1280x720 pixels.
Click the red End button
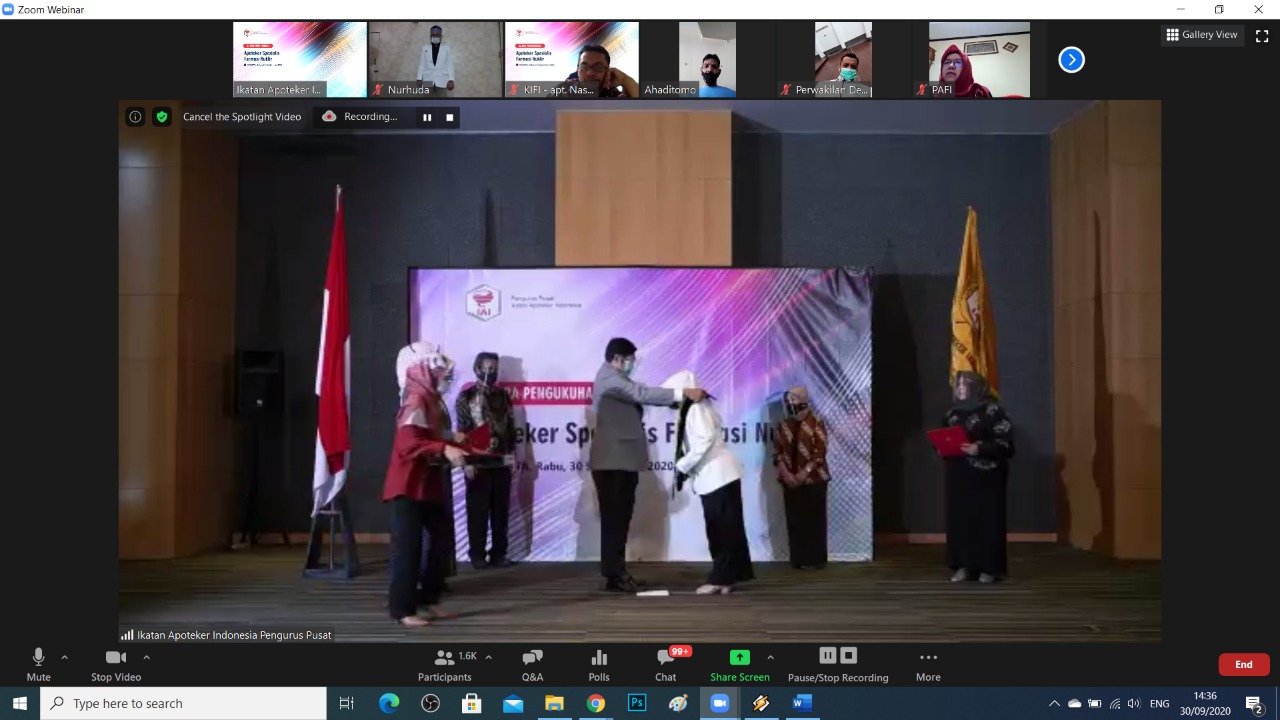1244,664
